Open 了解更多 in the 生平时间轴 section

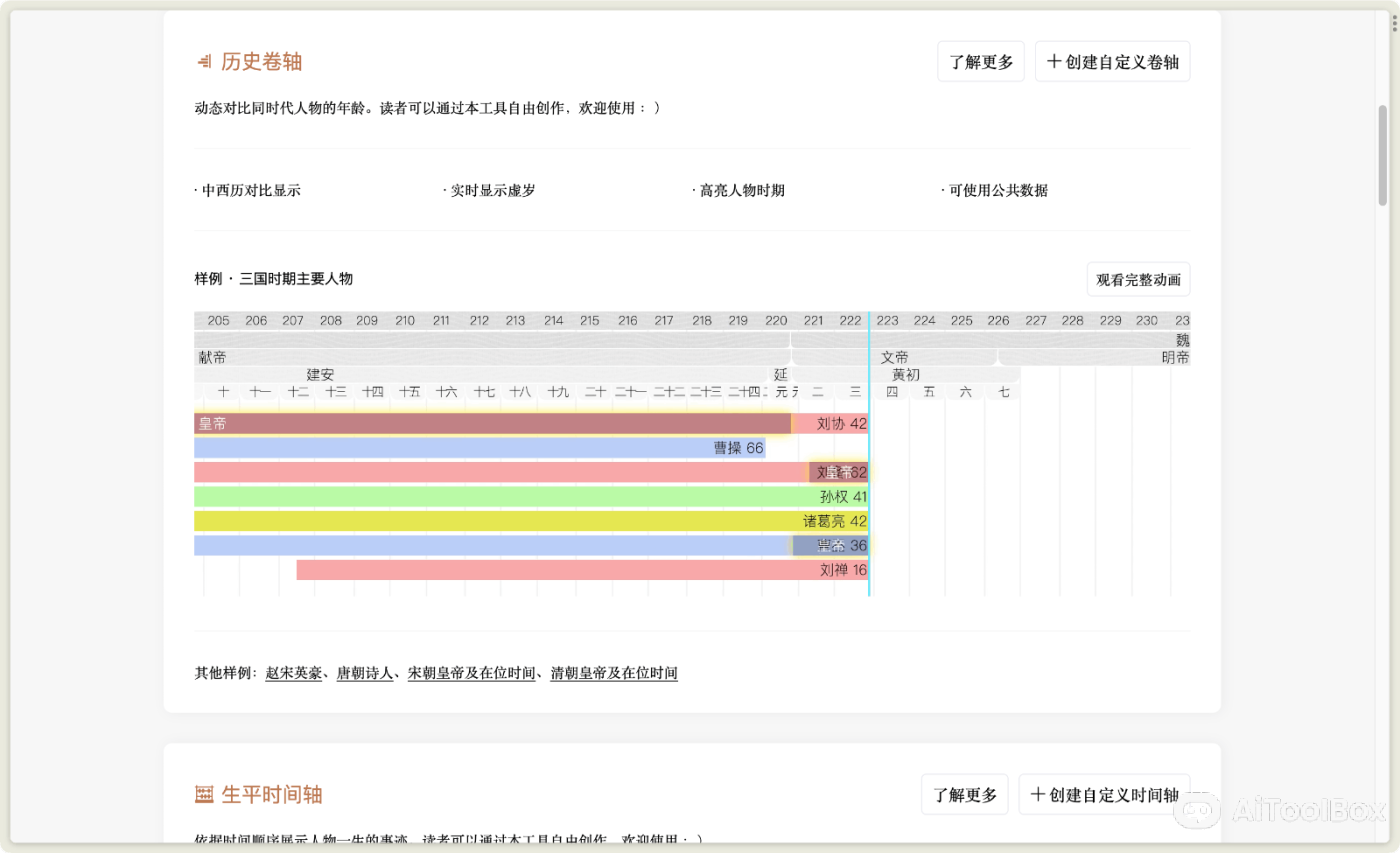[964, 794]
